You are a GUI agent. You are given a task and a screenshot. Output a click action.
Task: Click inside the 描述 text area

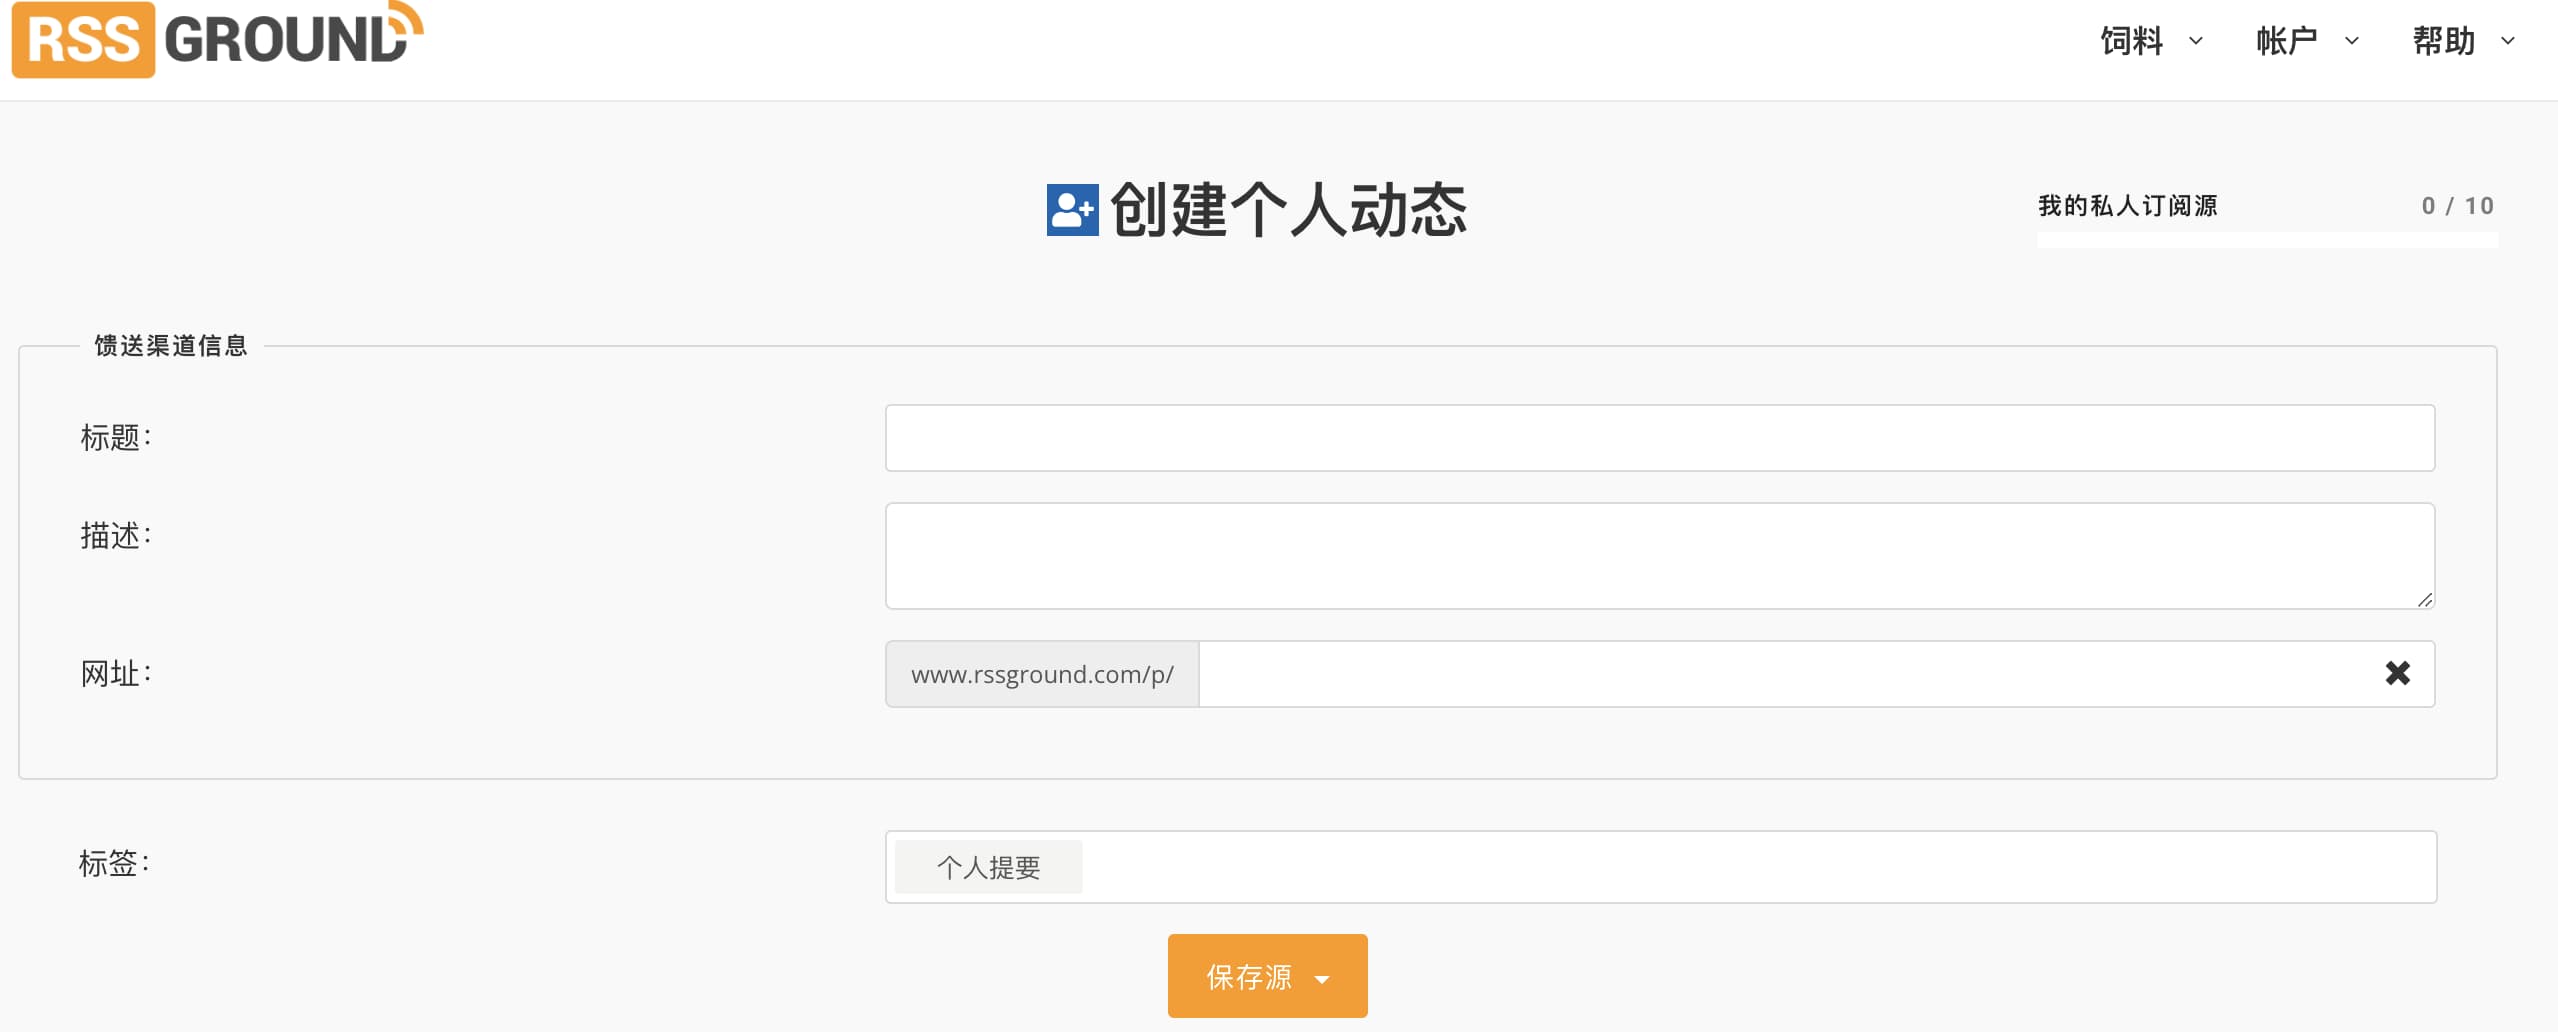[x=1659, y=555]
